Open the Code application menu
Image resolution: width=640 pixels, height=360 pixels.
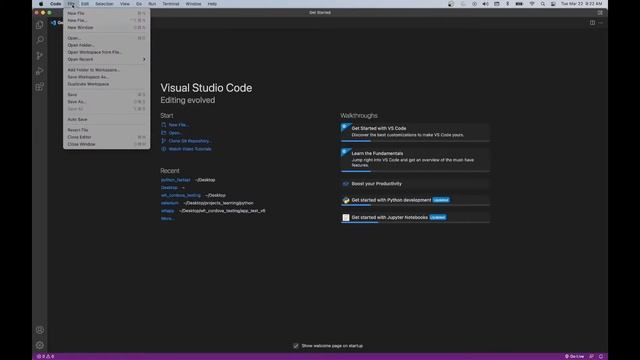point(56,4)
